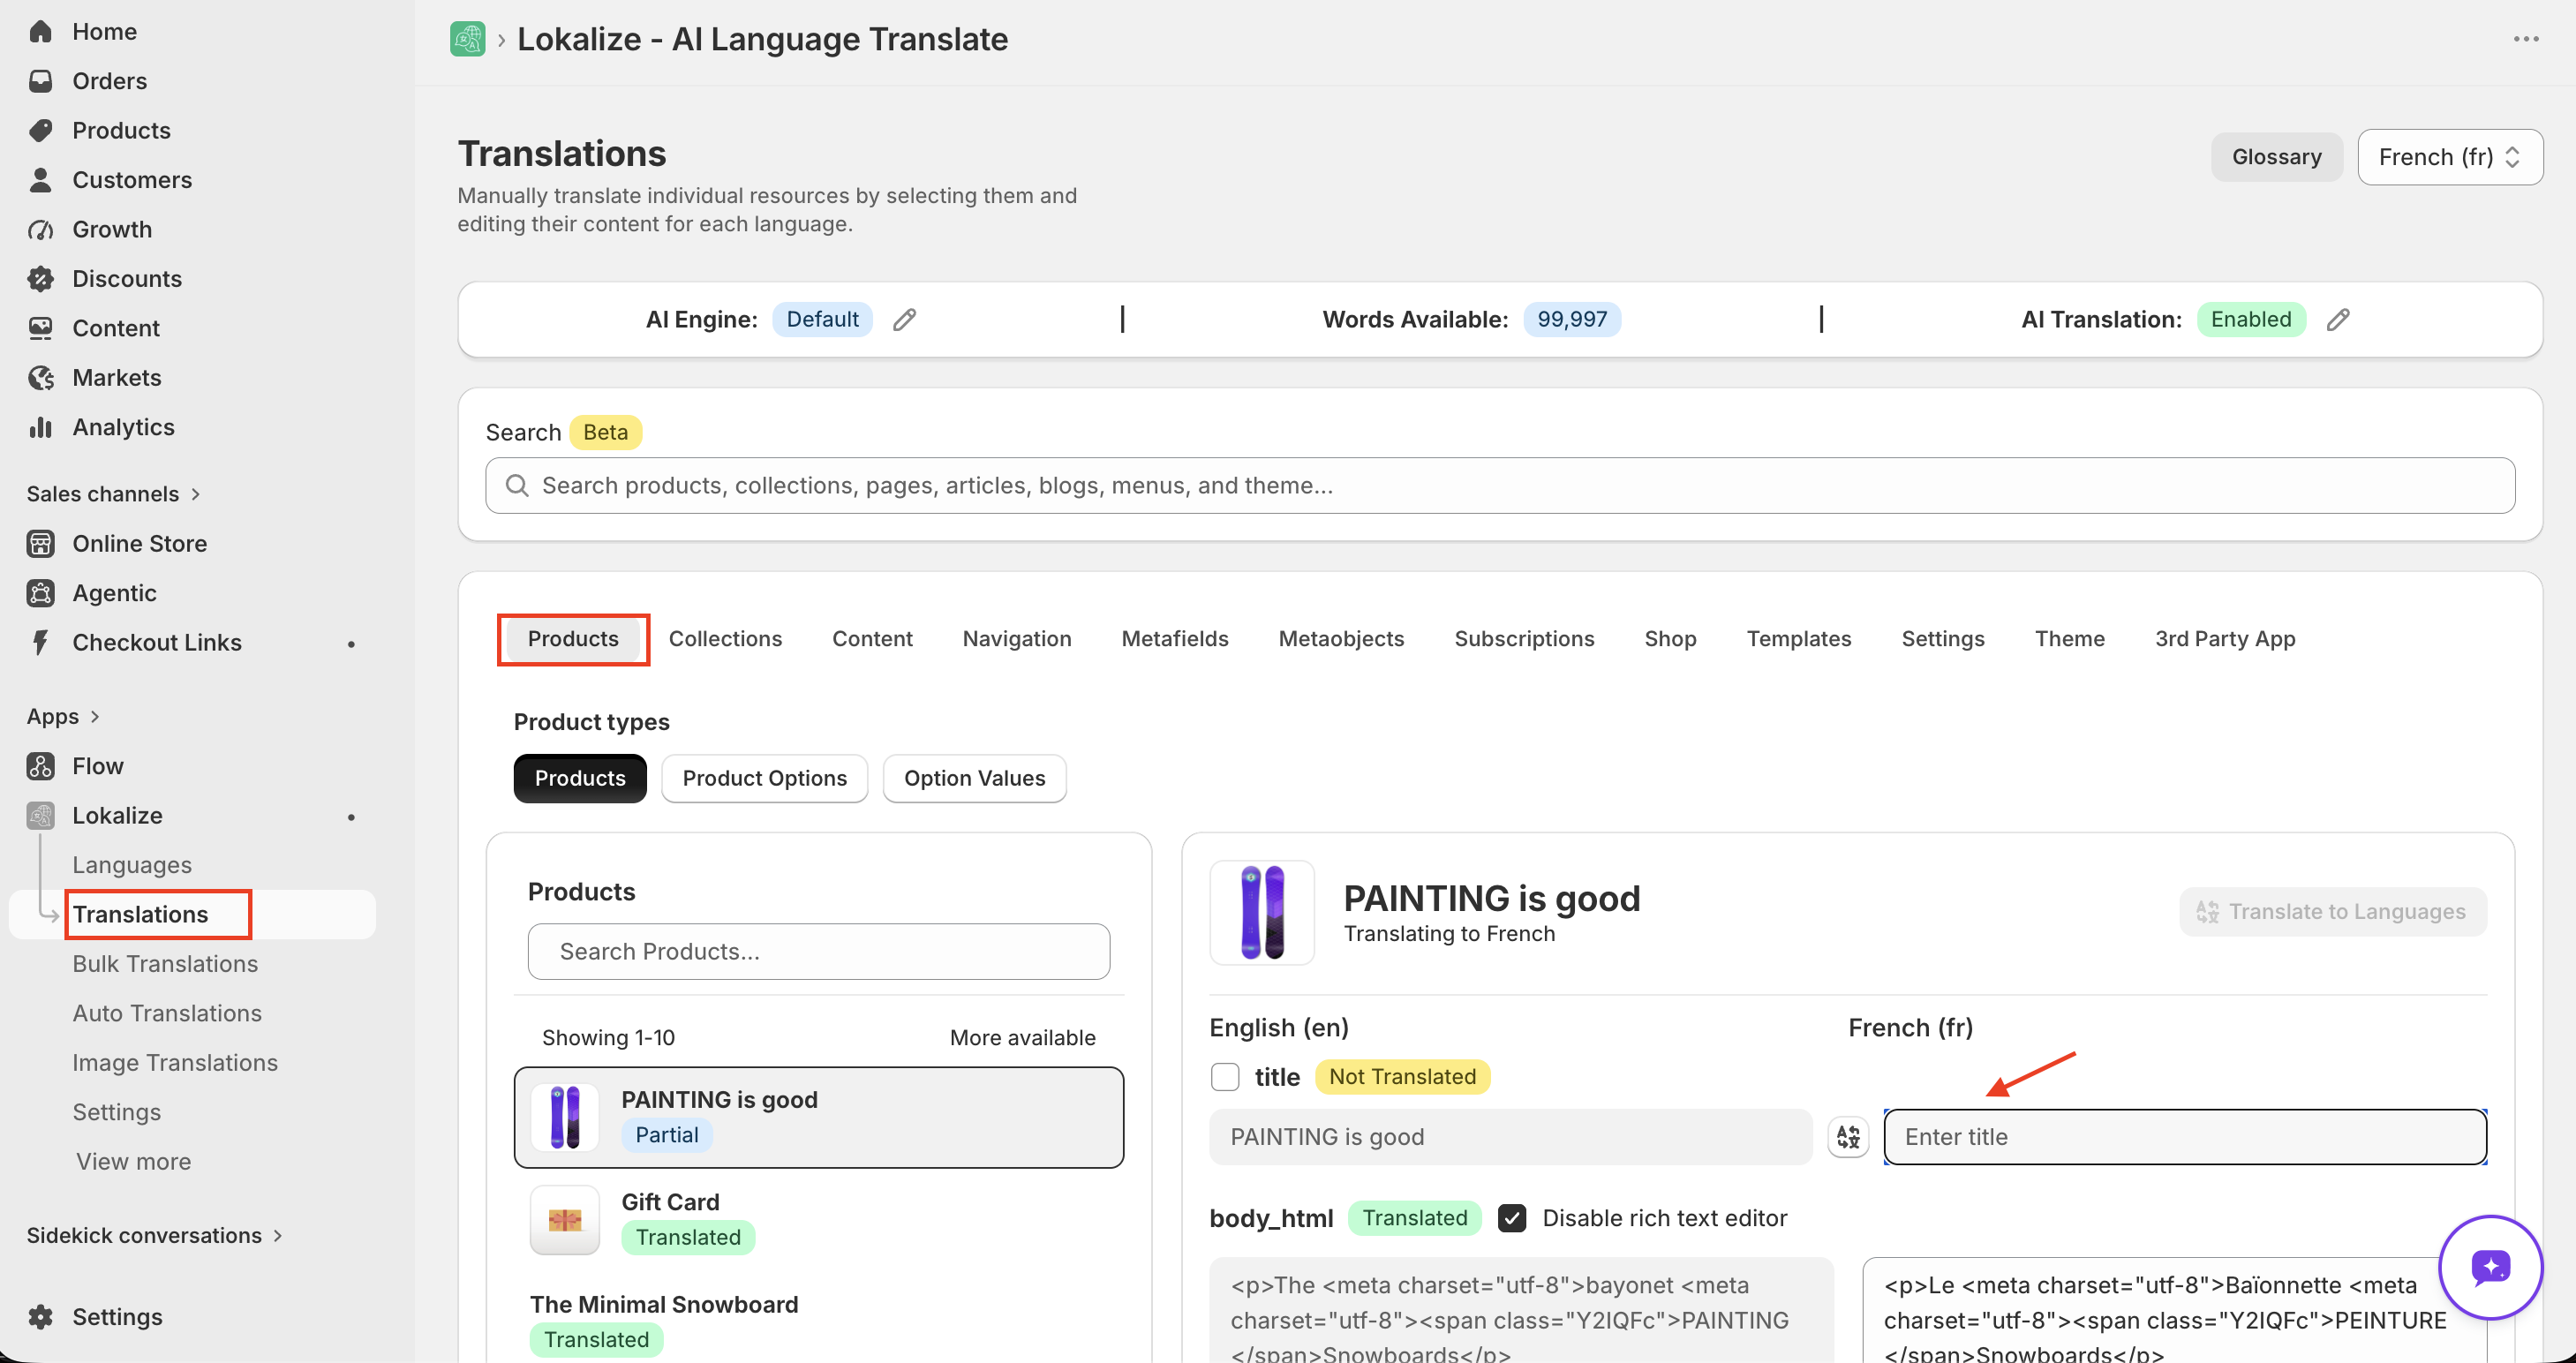Screen dimensions: 2576x1363
Task: Click the Agentic robot icon
Action: [41, 593]
